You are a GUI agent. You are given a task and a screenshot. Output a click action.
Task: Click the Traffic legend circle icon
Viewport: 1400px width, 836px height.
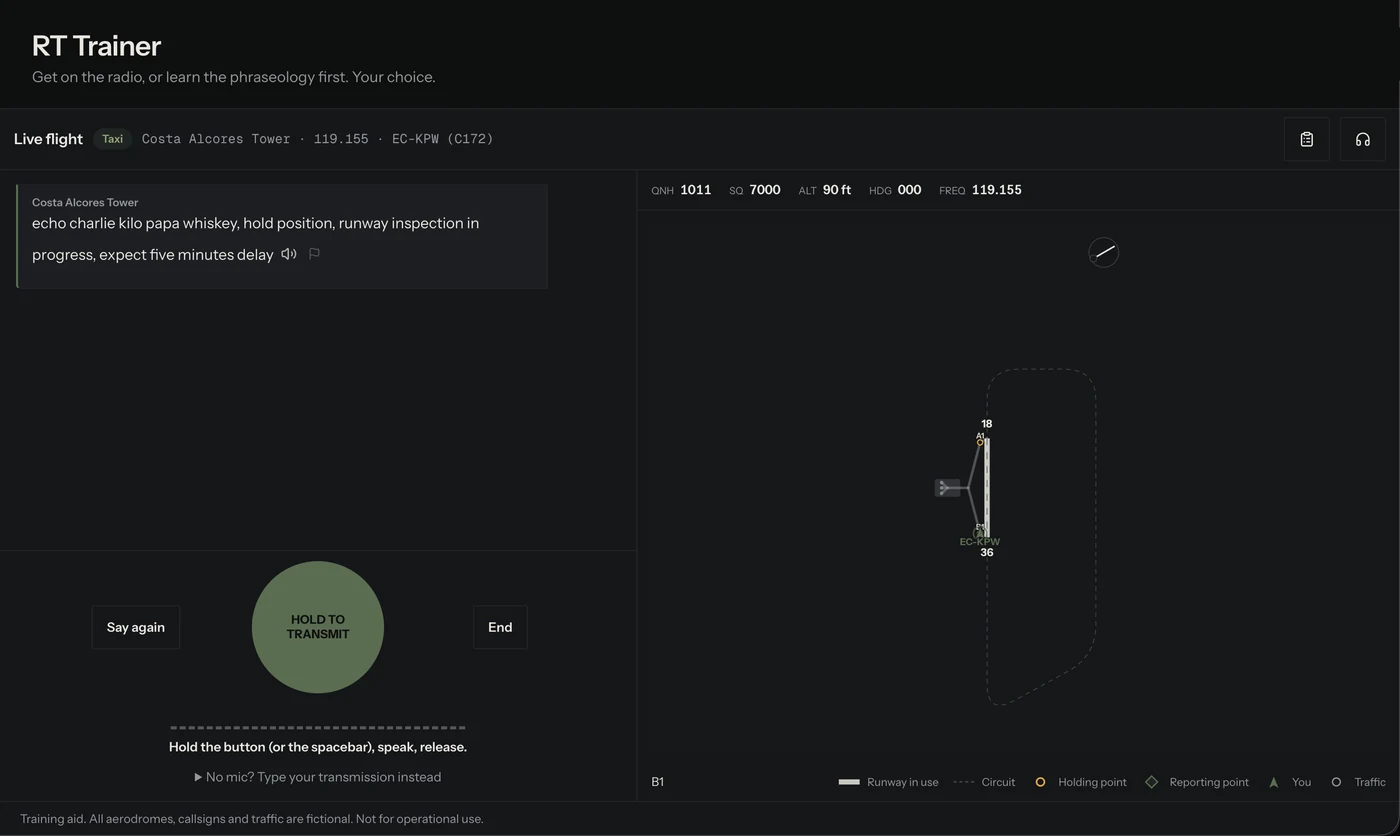coord(1336,782)
